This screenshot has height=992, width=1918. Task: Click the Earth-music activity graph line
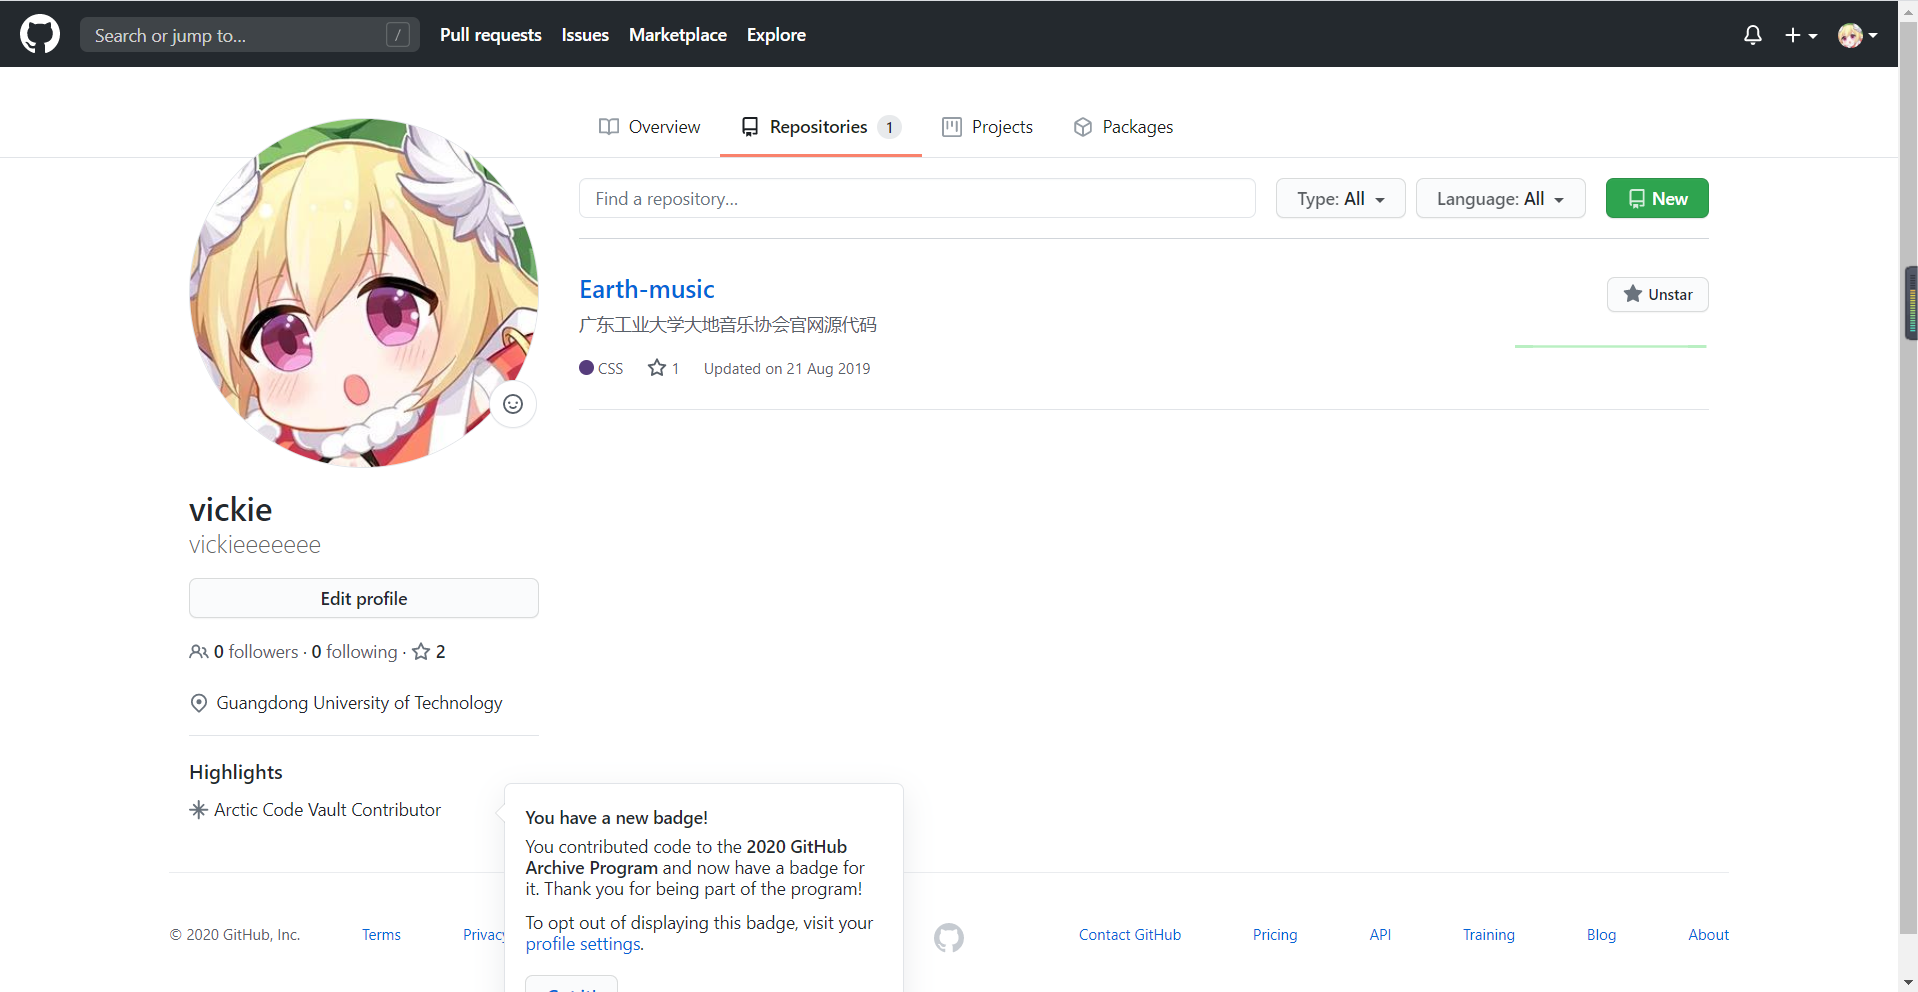(1611, 346)
